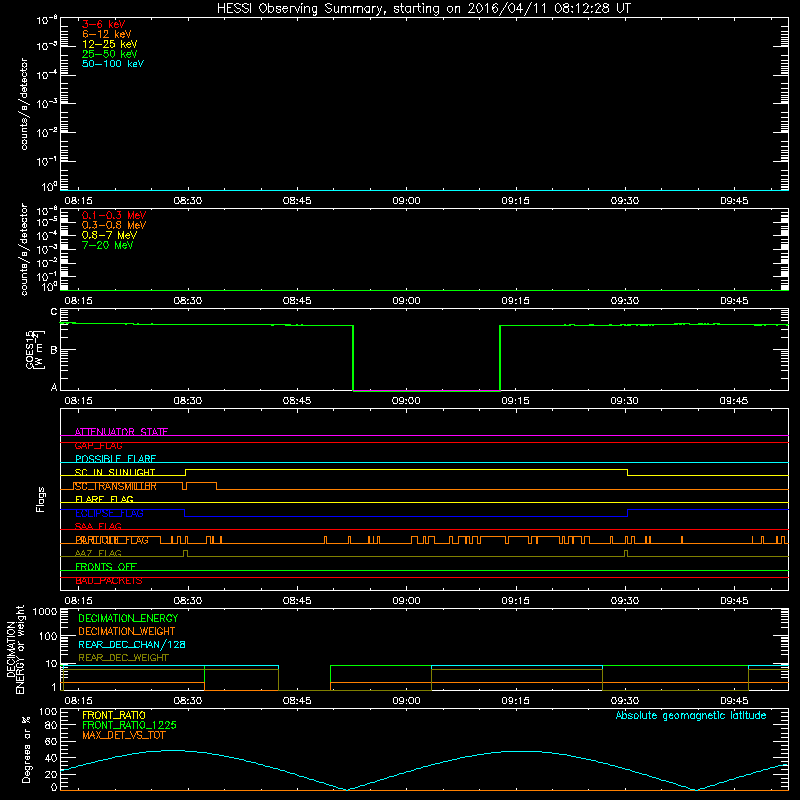Pick the GOES15 W m-2 axis label
This screenshot has height=800, width=800.
[35, 350]
